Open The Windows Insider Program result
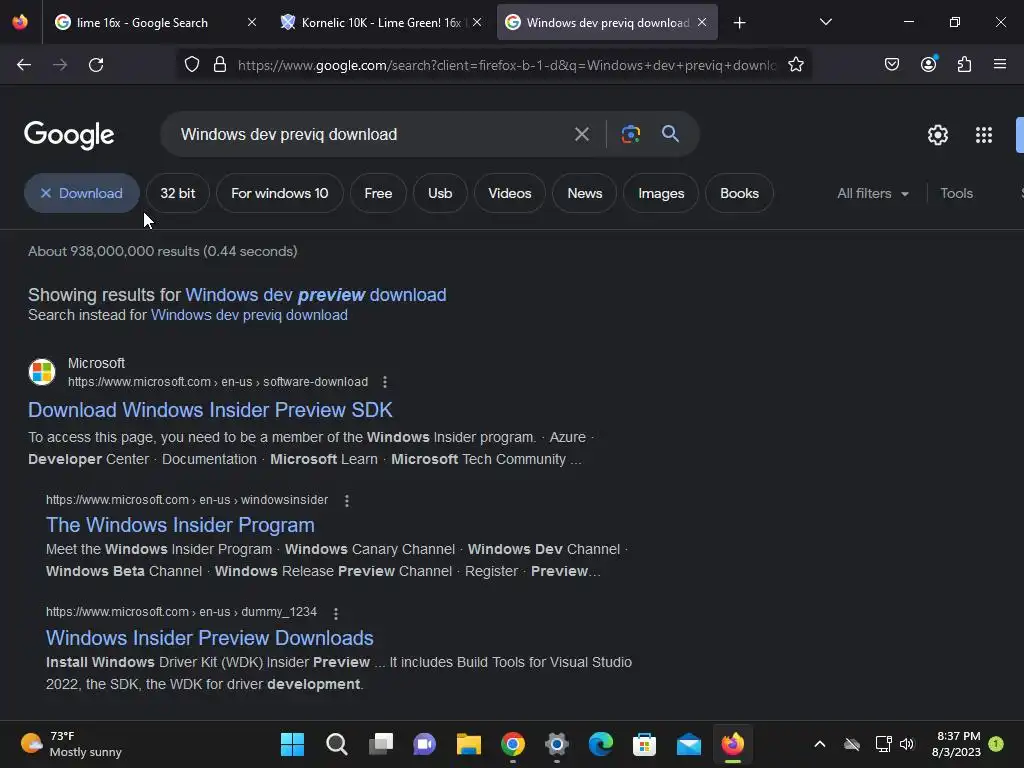This screenshot has height=768, width=1024. pyautogui.click(x=180, y=525)
